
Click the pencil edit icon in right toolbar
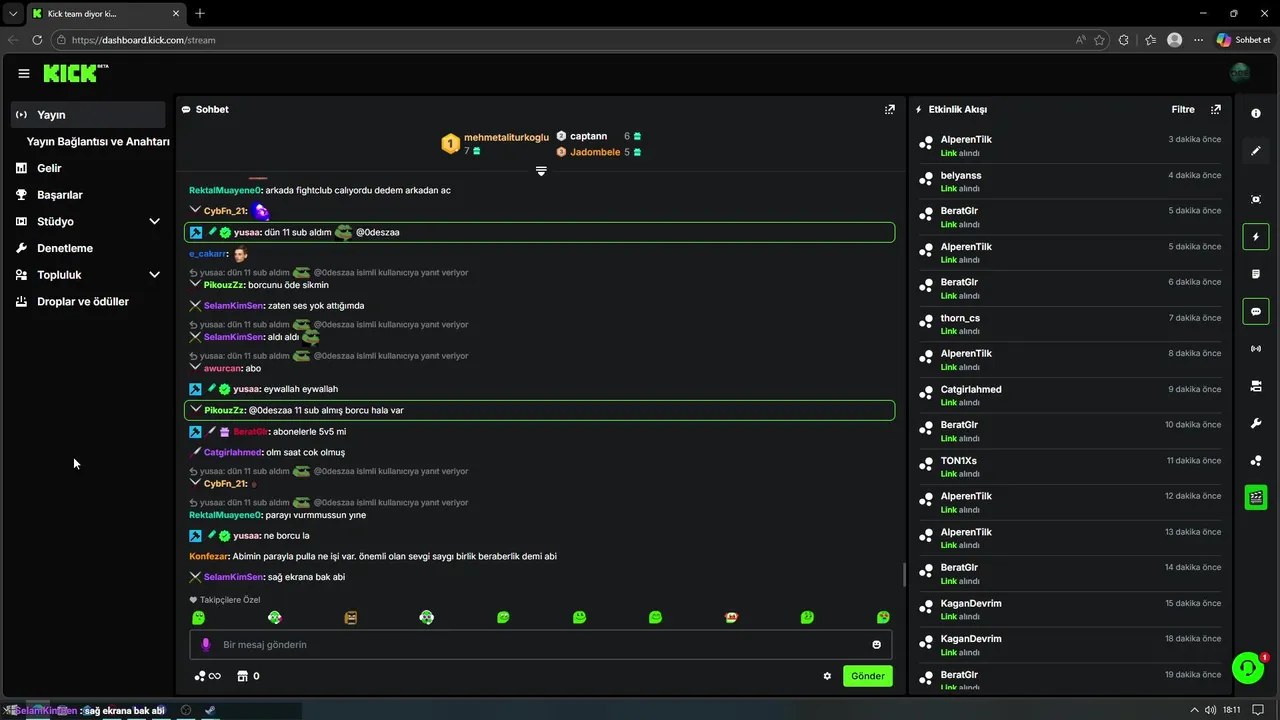click(1256, 151)
